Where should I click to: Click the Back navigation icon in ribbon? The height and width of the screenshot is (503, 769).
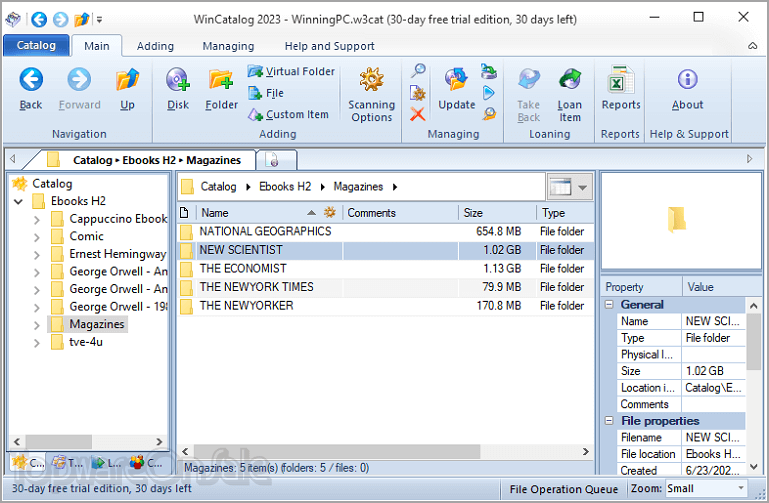pyautogui.click(x=31, y=80)
